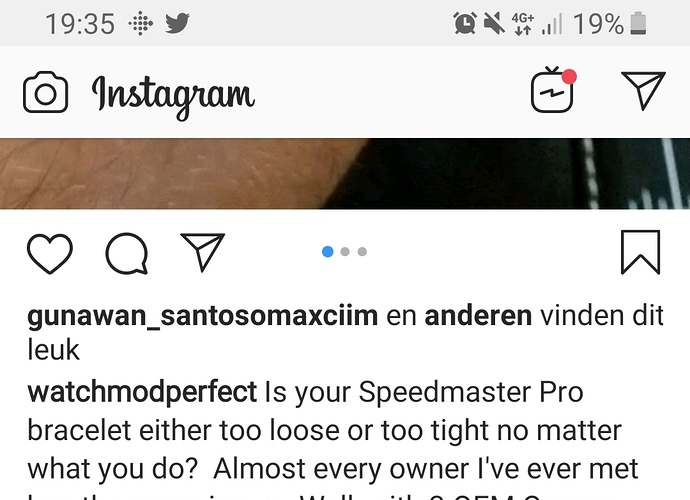Viewport: 690px width, 500px height.
Task: Save the post with the bookmark icon
Action: click(x=640, y=252)
